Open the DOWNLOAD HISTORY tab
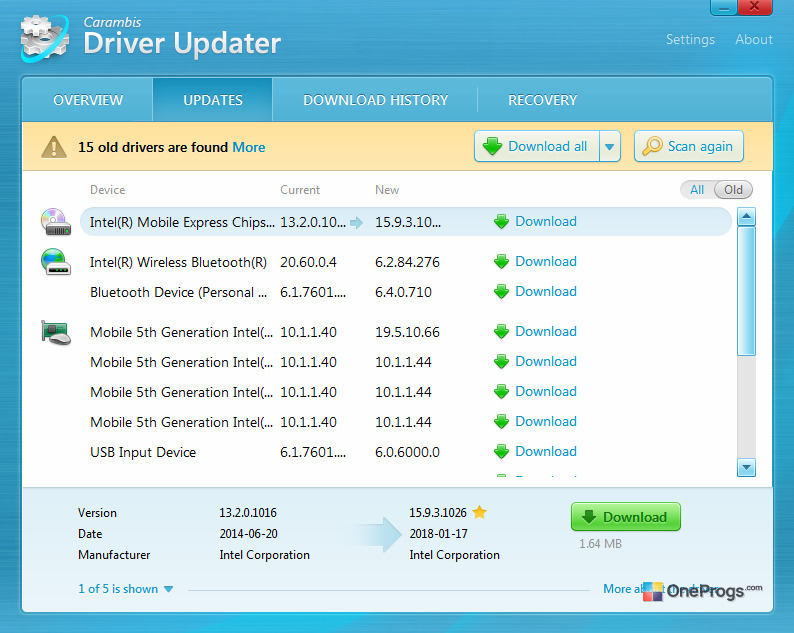This screenshot has height=633, width=794. pyautogui.click(x=375, y=100)
